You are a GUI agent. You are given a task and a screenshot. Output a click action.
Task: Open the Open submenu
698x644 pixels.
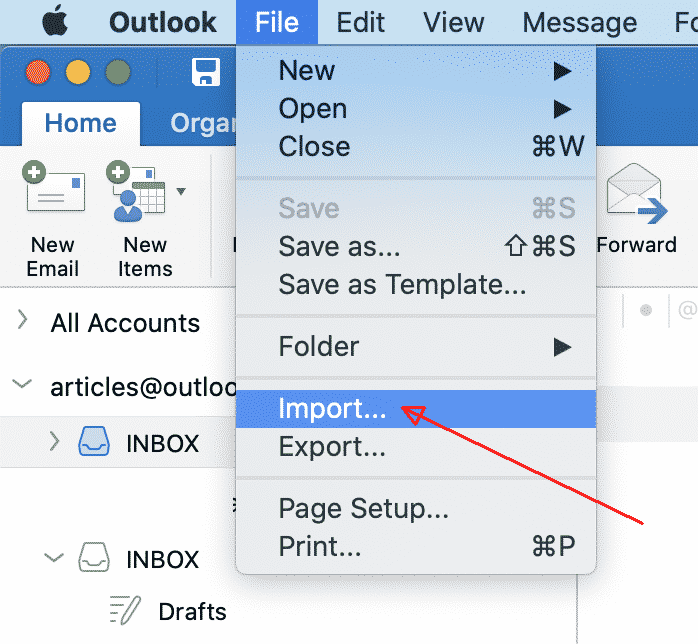pos(416,109)
